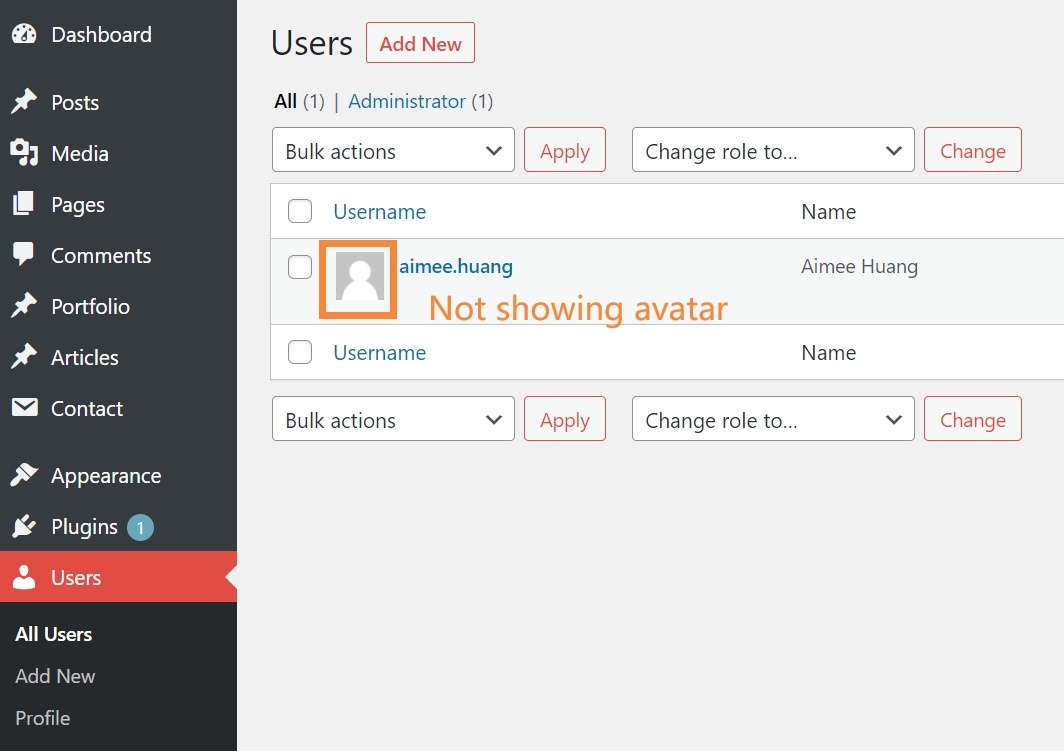
Task: Open Media via its camera icon
Action: click(24, 153)
